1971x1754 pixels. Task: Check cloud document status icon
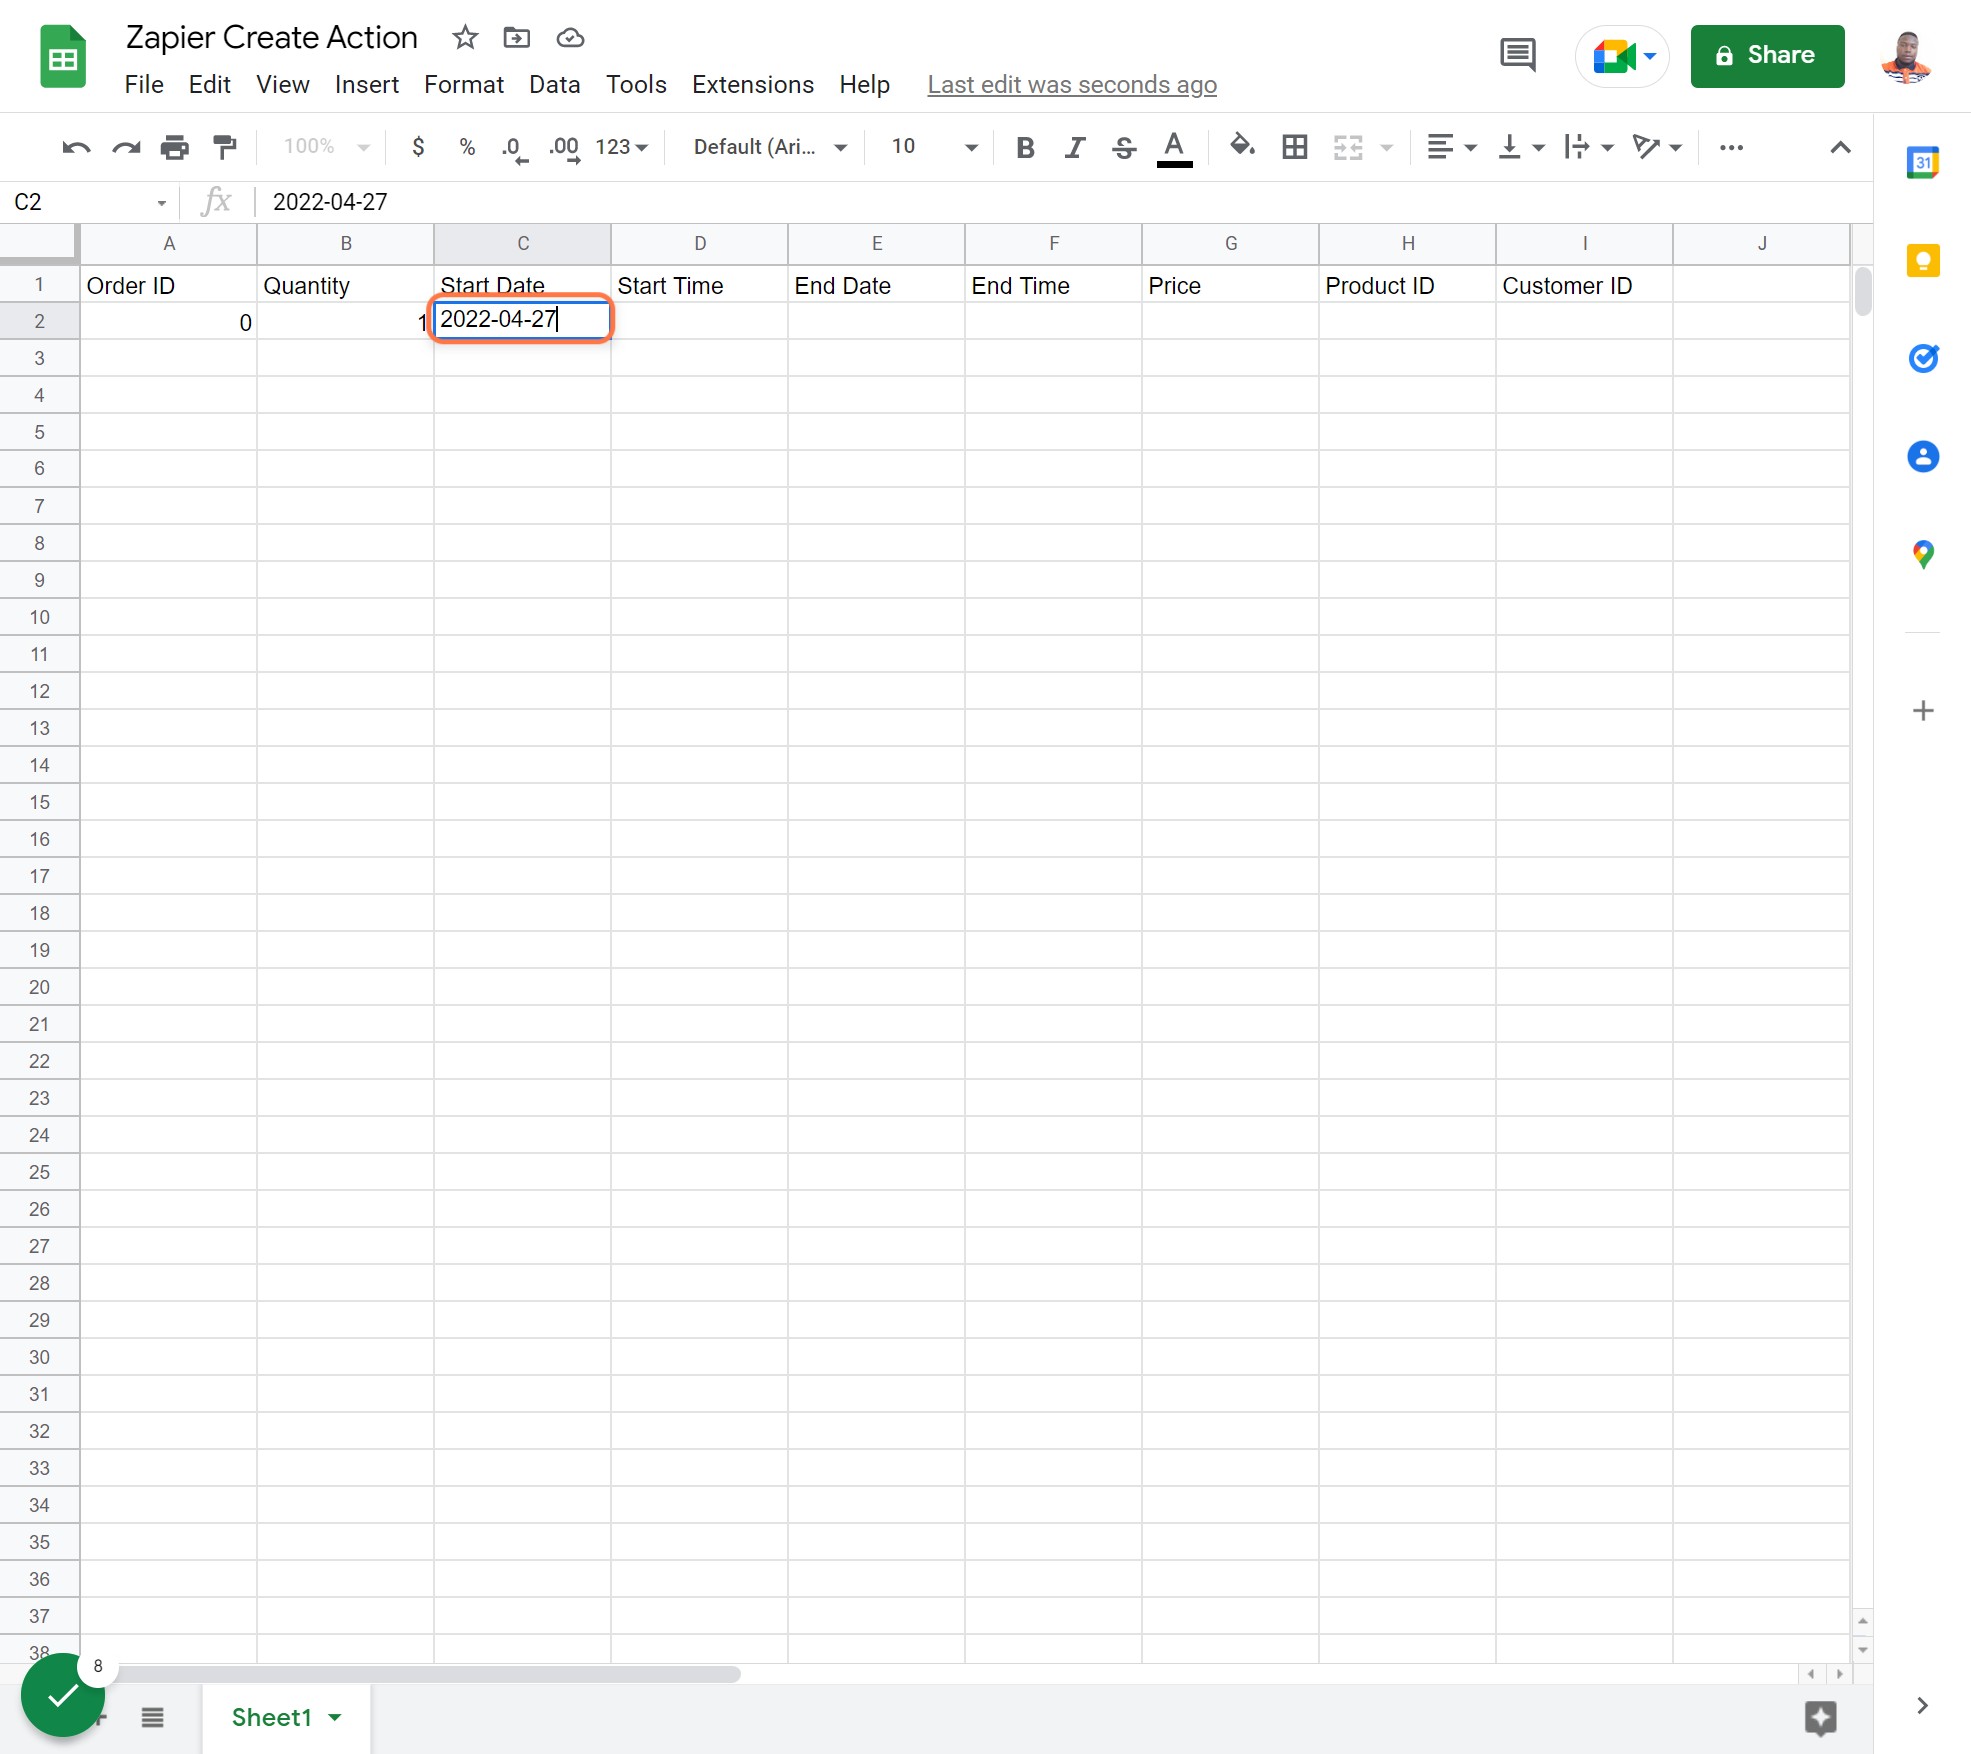570,38
